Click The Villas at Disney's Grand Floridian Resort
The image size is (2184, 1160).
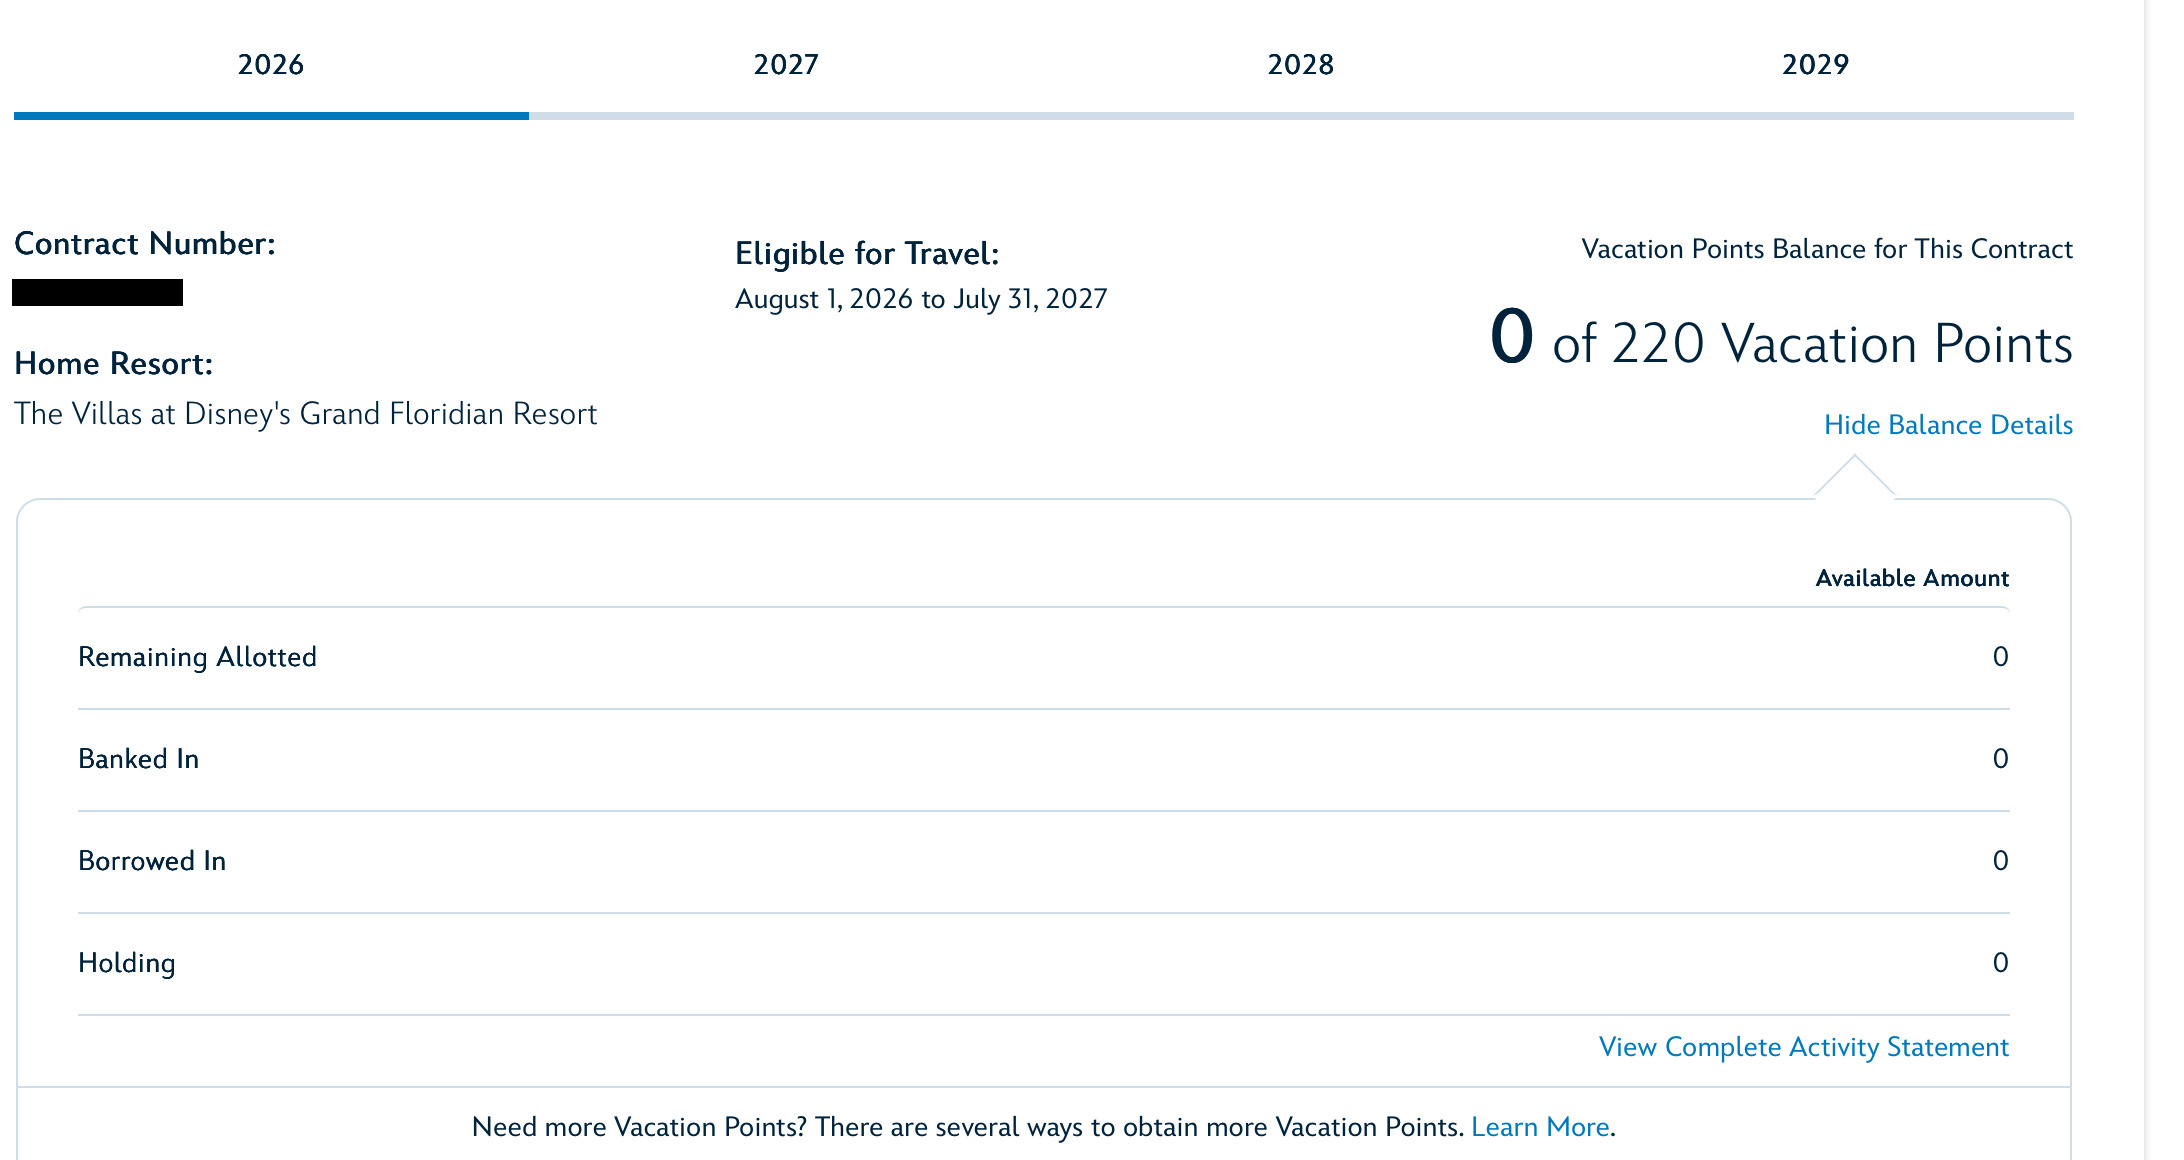[305, 414]
